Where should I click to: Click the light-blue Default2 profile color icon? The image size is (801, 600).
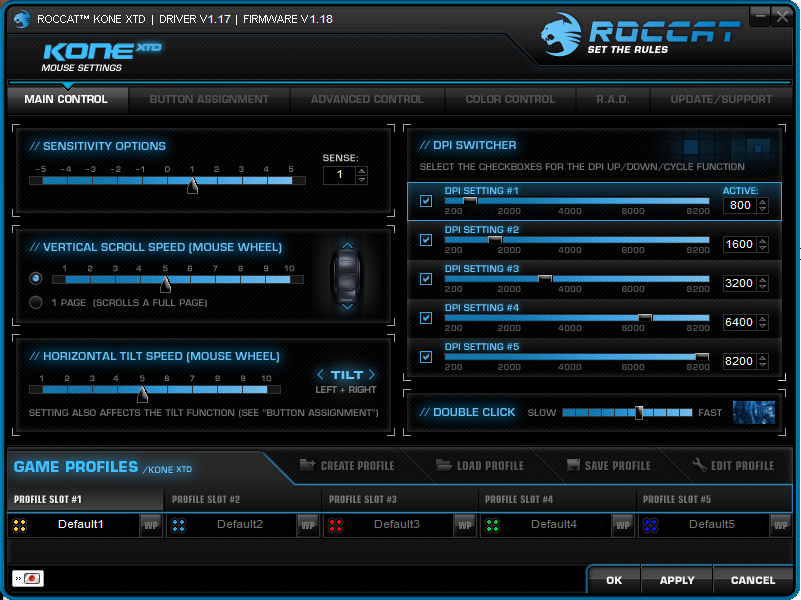(x=178, y=525)
